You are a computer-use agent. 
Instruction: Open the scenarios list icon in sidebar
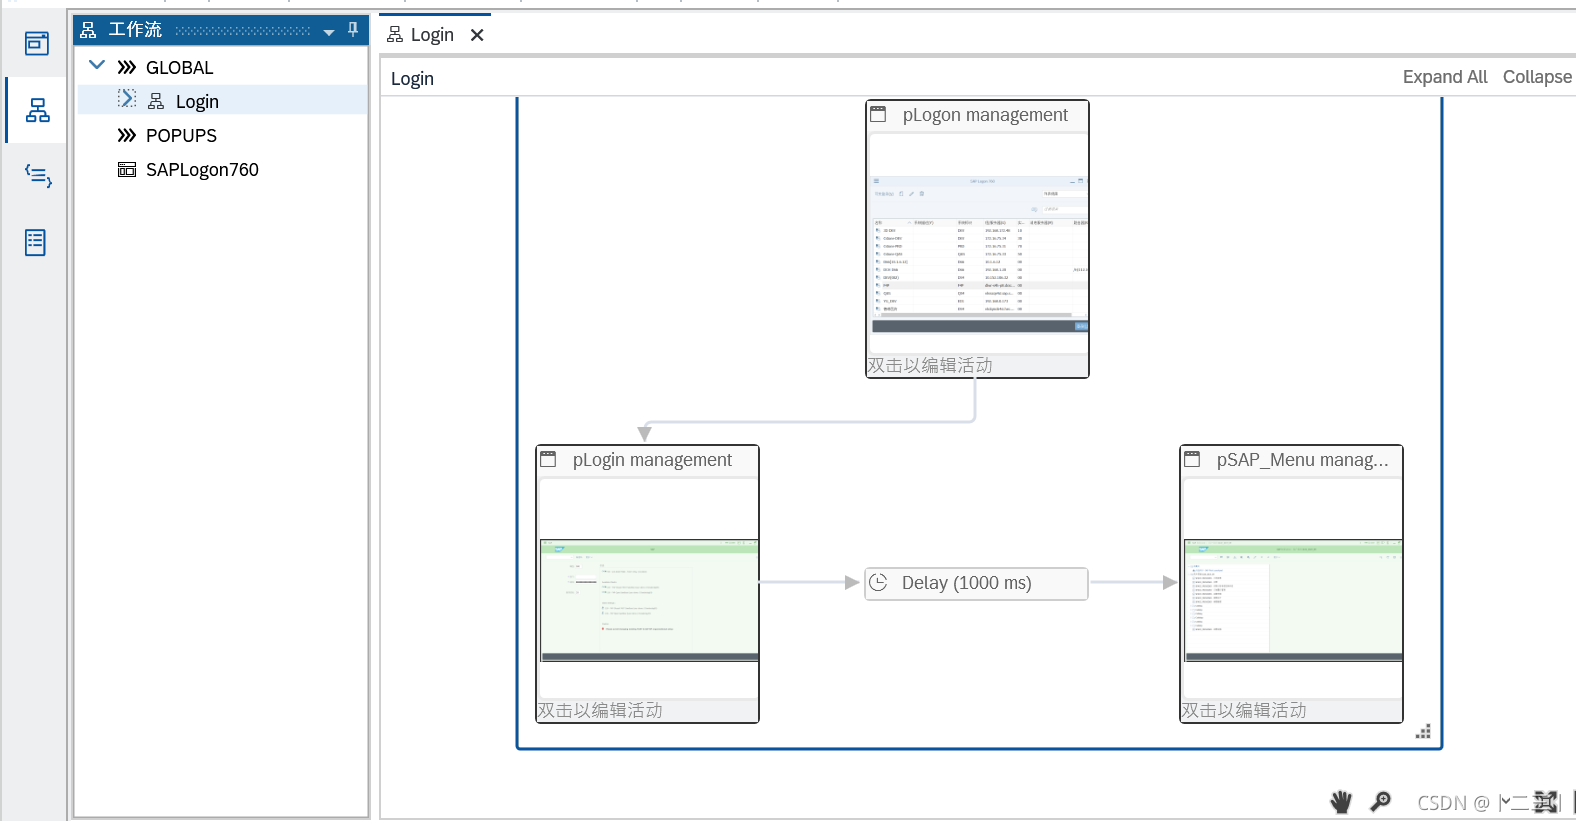point(37,176)
